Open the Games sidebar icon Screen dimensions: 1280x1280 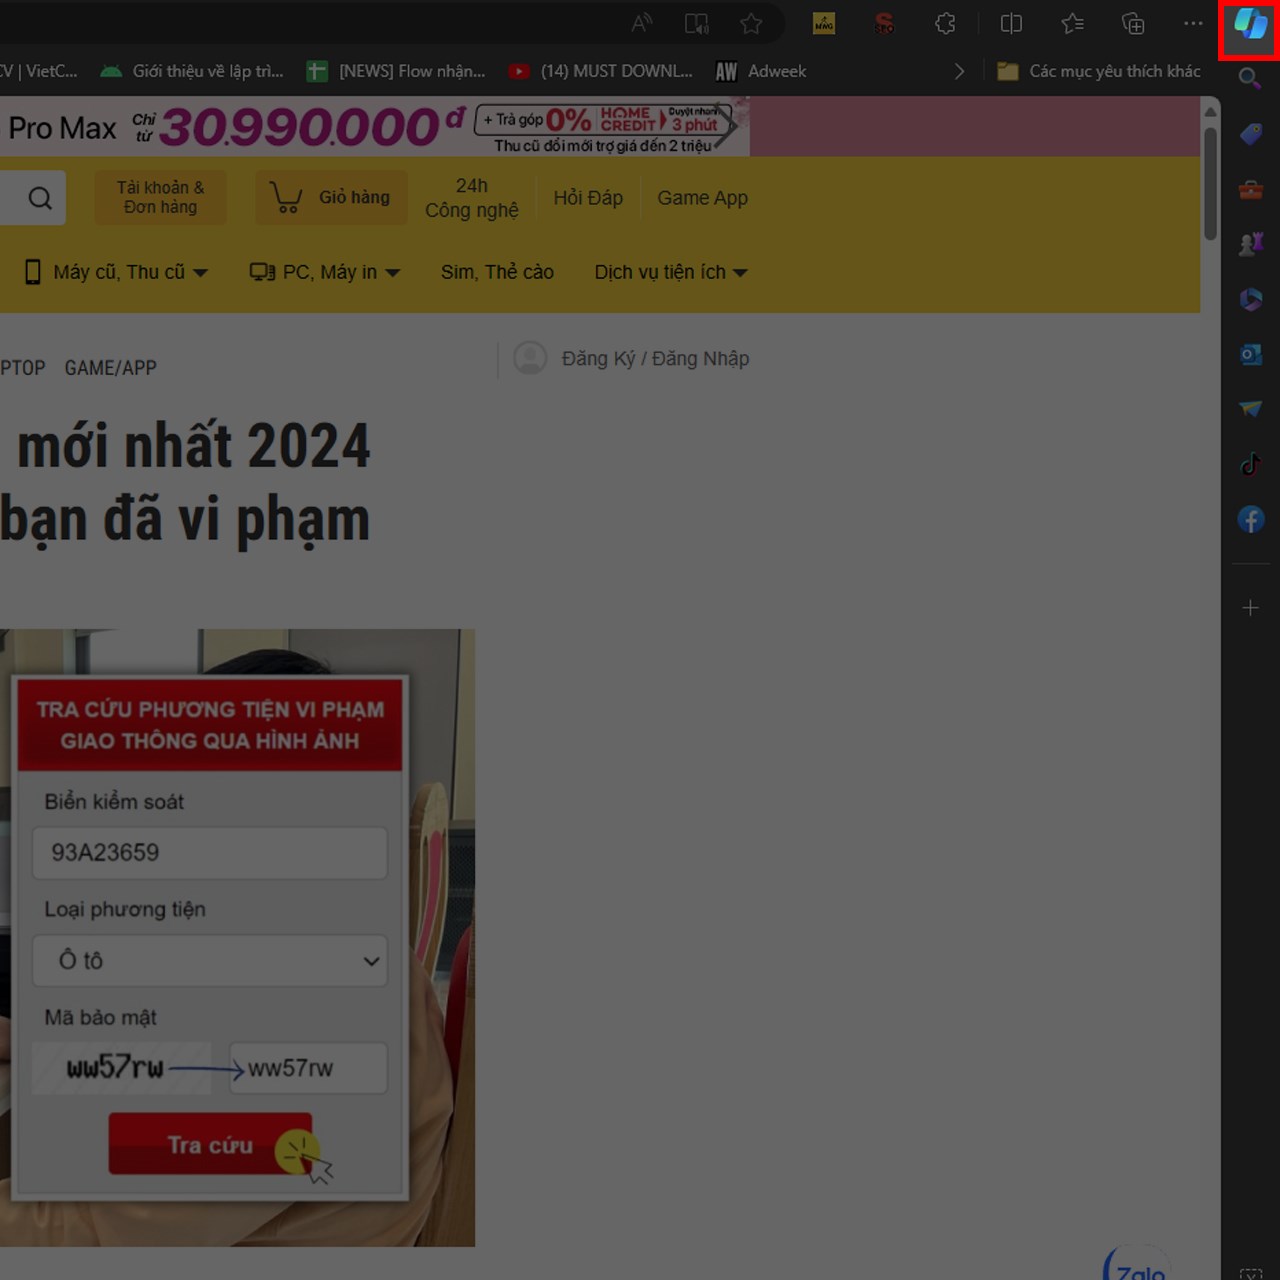1250,243
